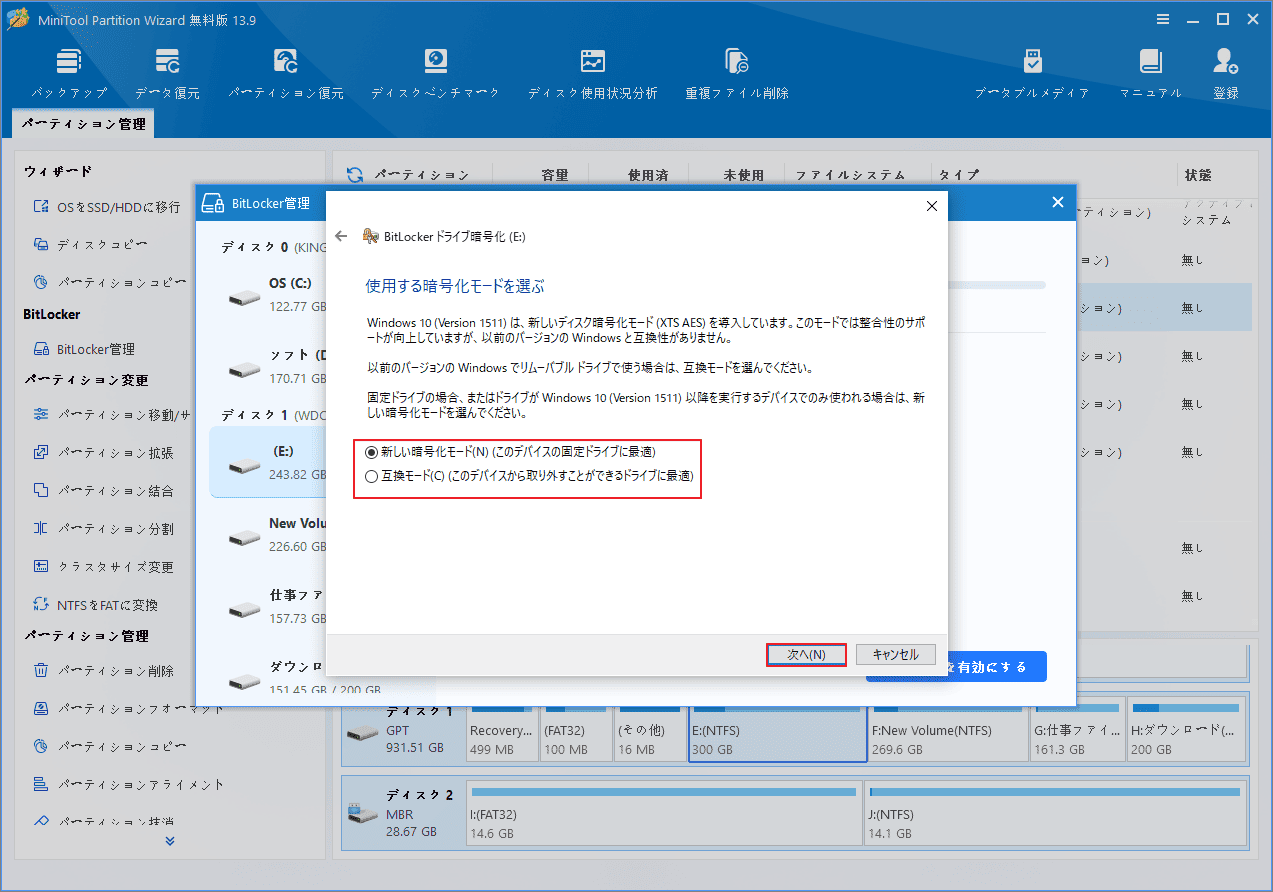Screen dimensions: 1273x892
Task: Select 157.73 GB drive in BitLocker list
Action: click(x=268, y=607)
